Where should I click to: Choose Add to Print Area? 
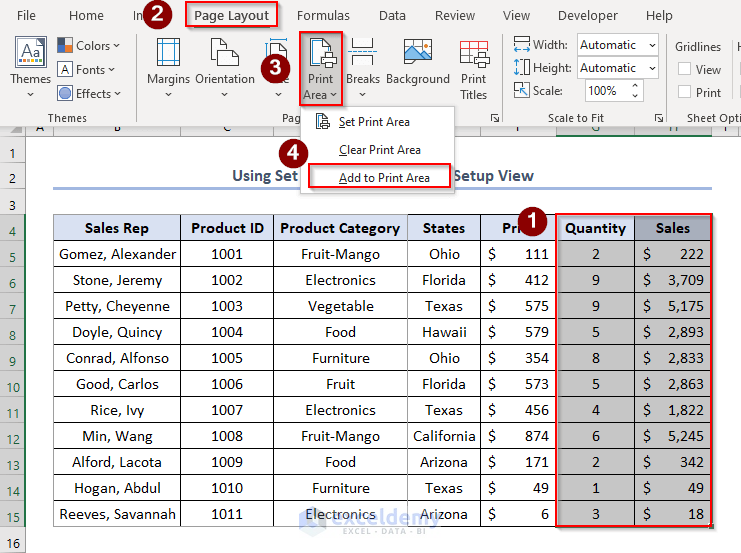click(x=379, y=177)
